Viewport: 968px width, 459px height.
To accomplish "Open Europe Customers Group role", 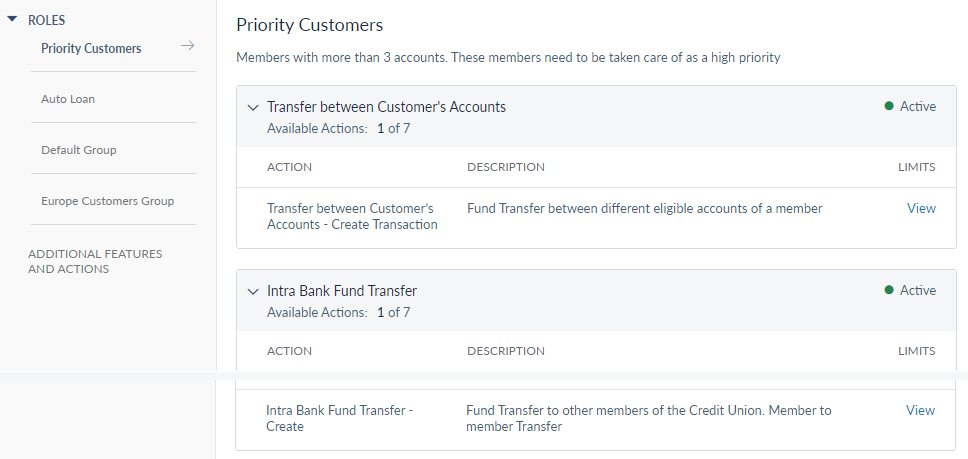I will pyautogui.click(x=107, y=201).
